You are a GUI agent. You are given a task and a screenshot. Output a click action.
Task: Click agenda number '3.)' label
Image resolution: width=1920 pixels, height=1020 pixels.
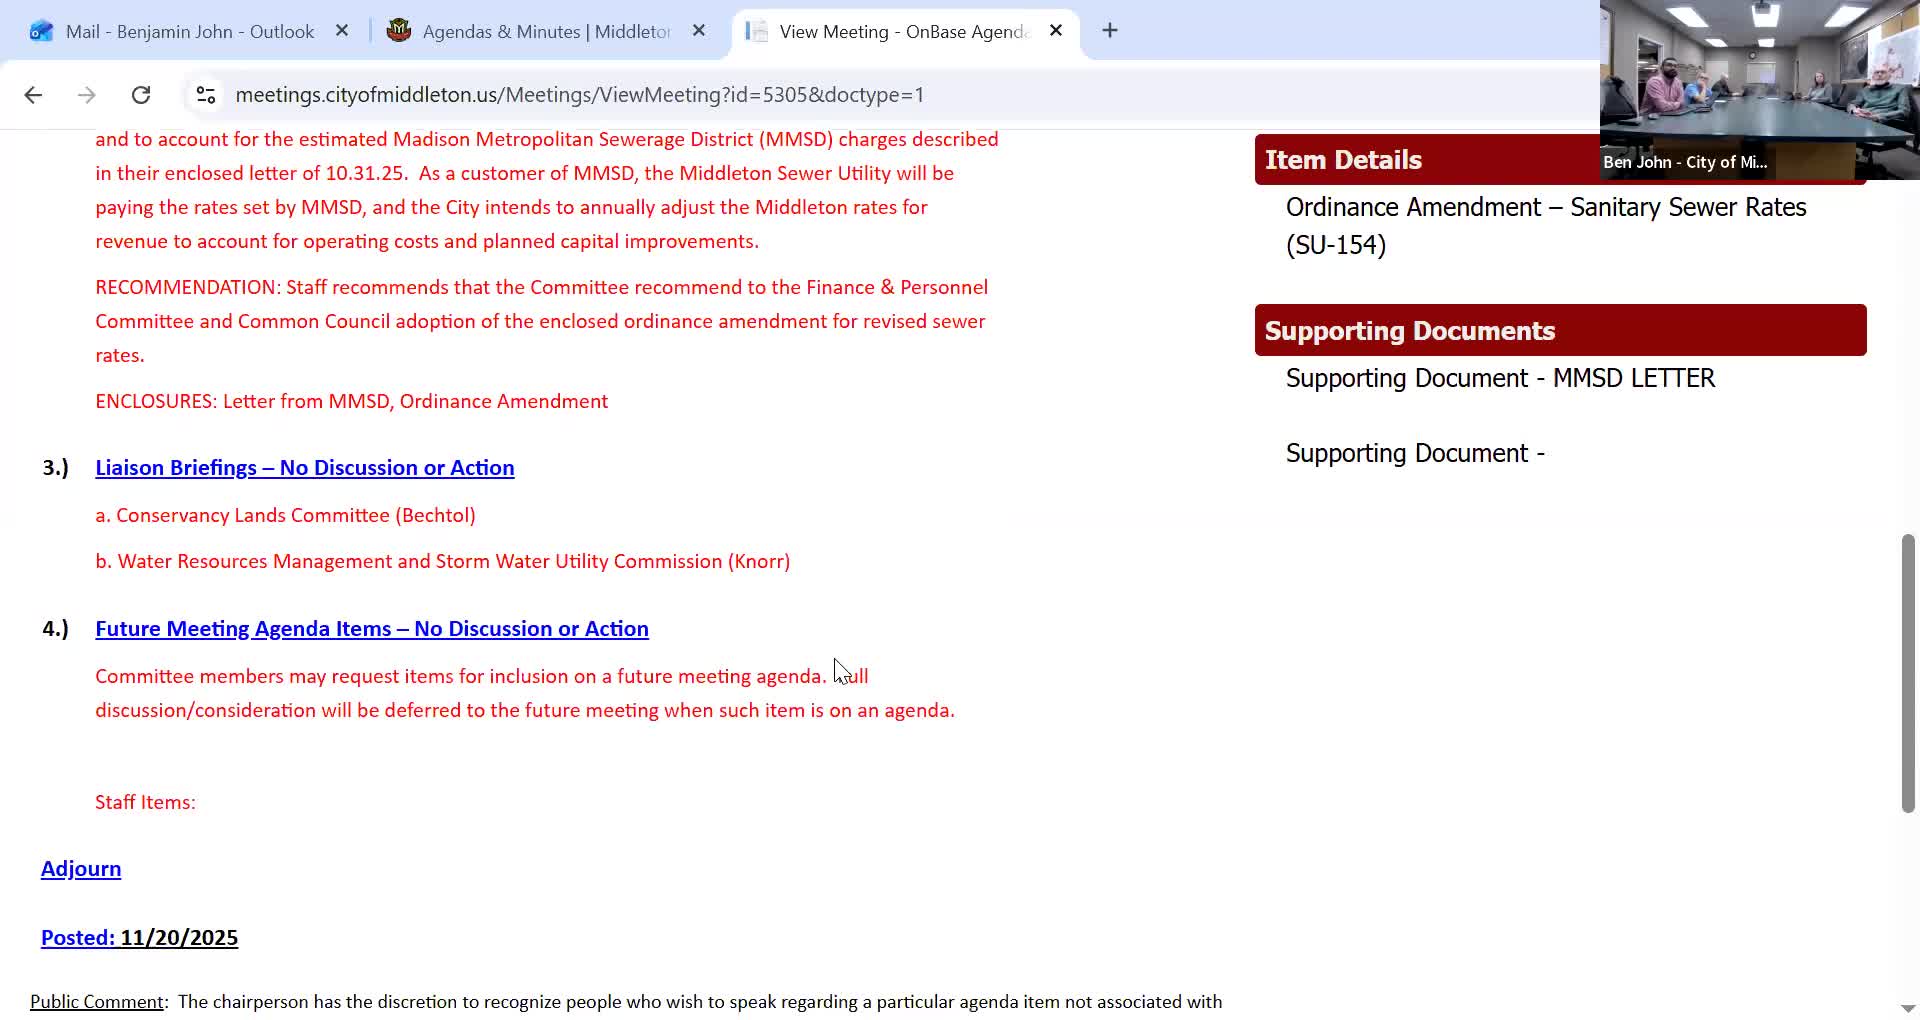tap(55, 468)
